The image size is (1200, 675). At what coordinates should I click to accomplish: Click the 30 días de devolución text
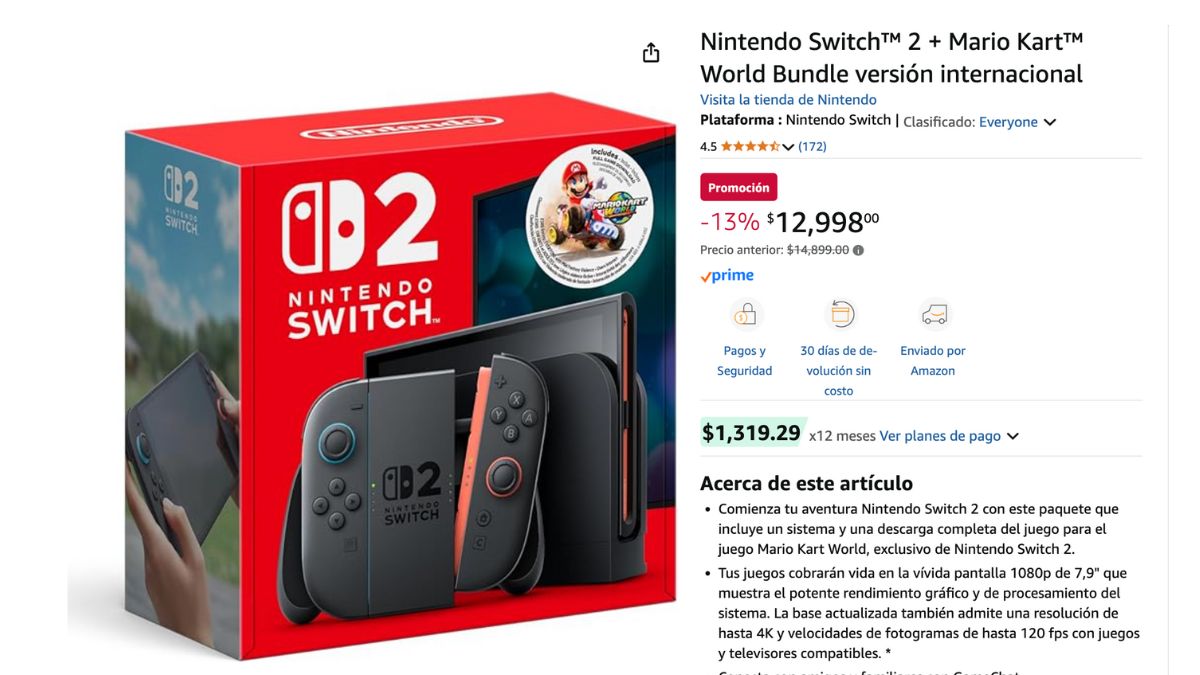click(839, 371)
